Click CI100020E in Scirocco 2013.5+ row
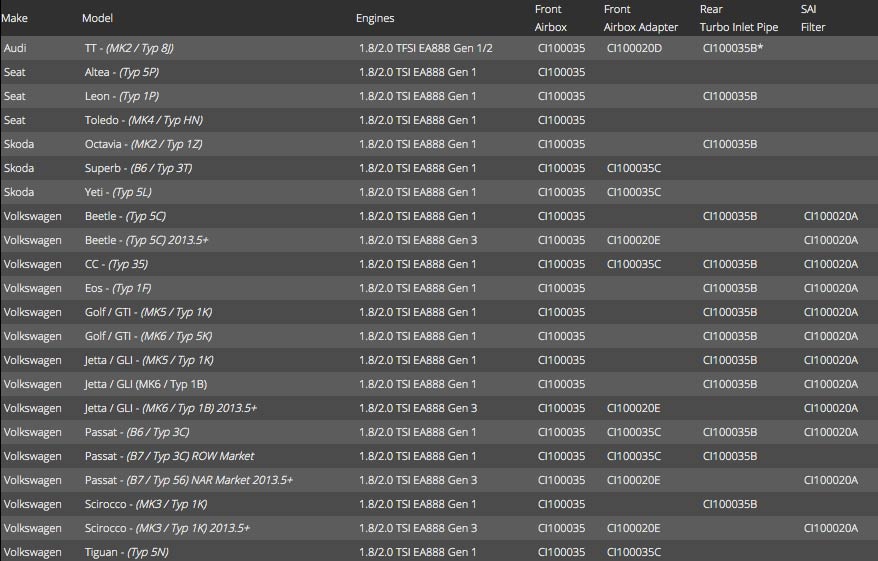Viewport: 878px width, 561px height. click(633, 528)
